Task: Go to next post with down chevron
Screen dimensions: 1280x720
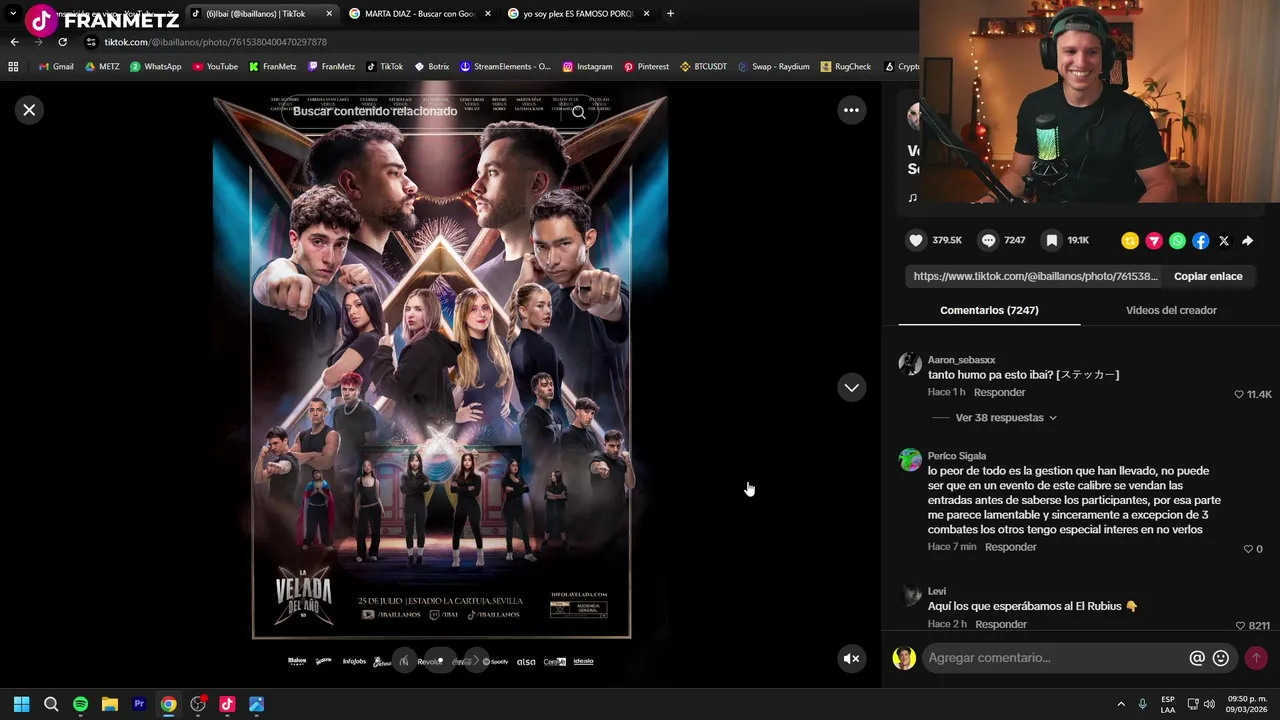Action: click(x=851, y=388)
